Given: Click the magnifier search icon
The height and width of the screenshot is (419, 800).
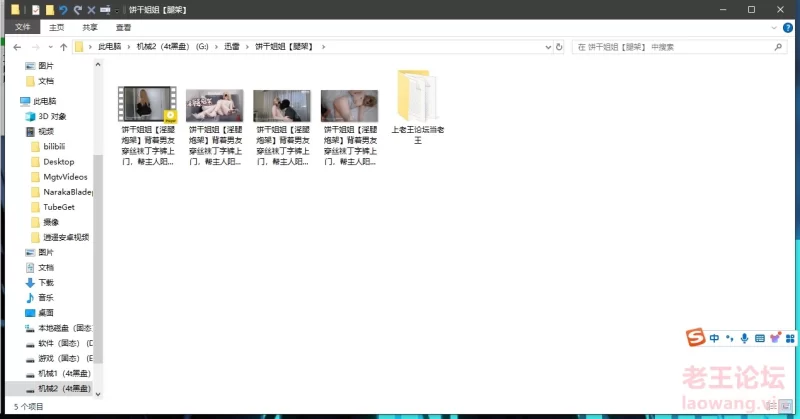Looking at the screenshot, I should click(x=778, y=47).
